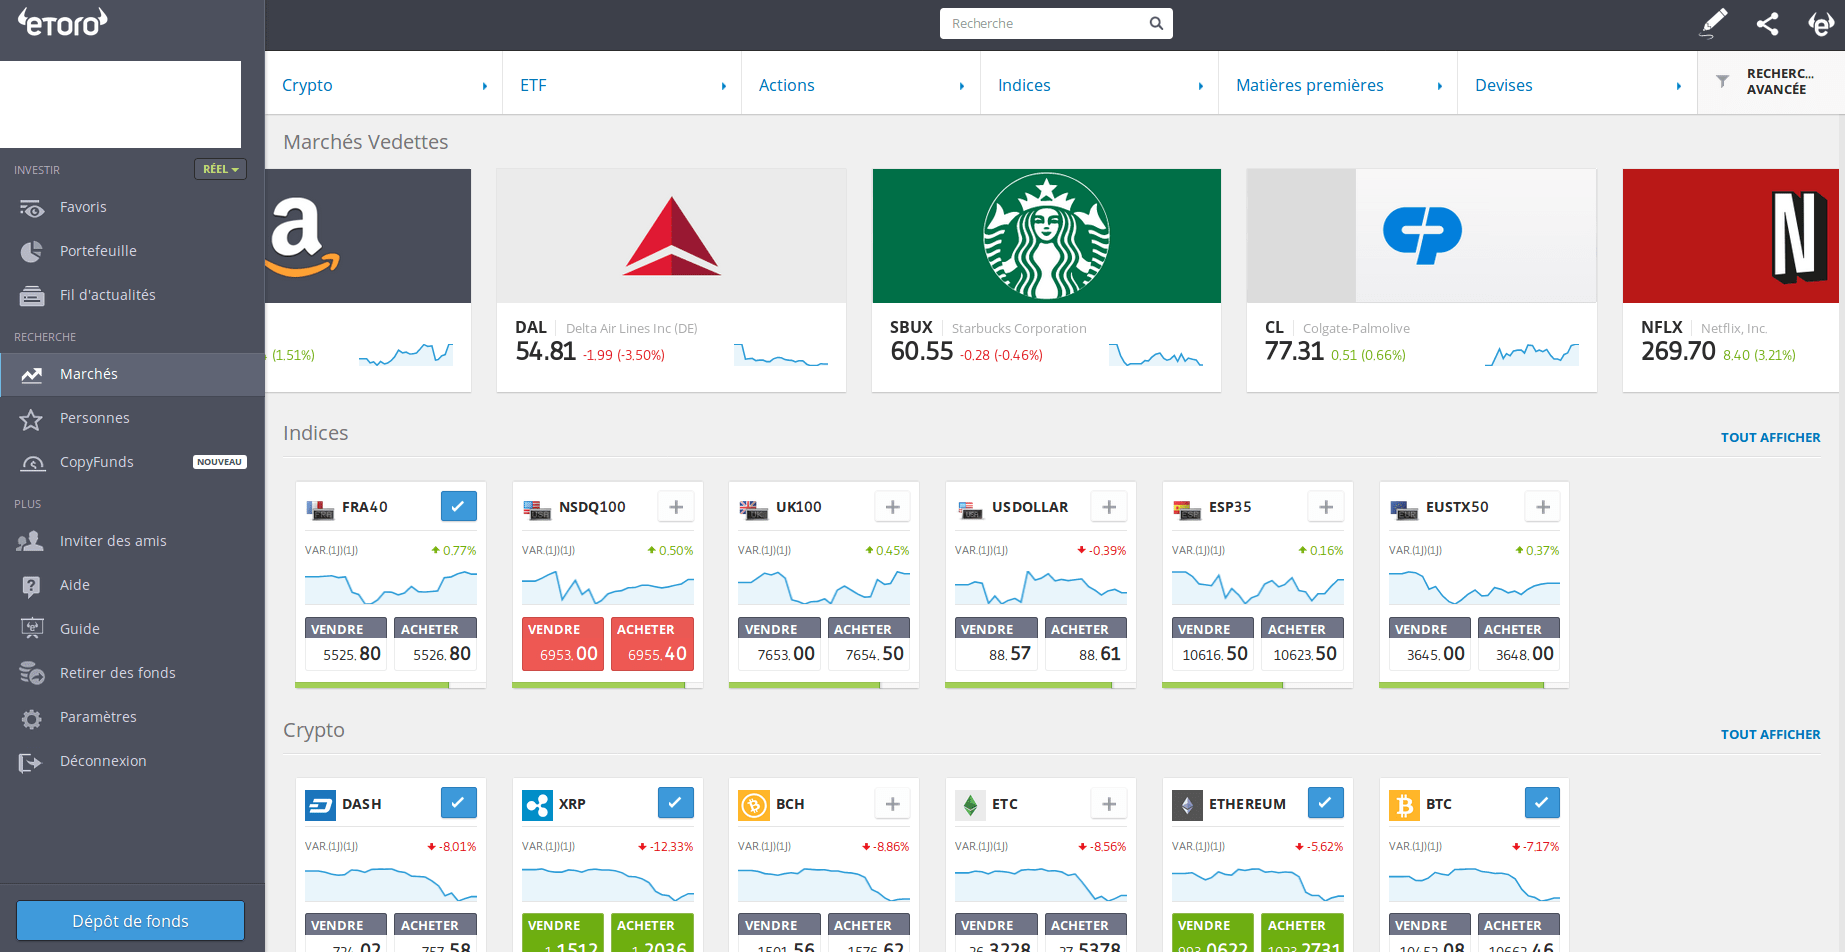The width and height of the screenshot is (1845, 952).
Task: Click TOUT AFFICHER for Indices
Action: (1770, 437)
